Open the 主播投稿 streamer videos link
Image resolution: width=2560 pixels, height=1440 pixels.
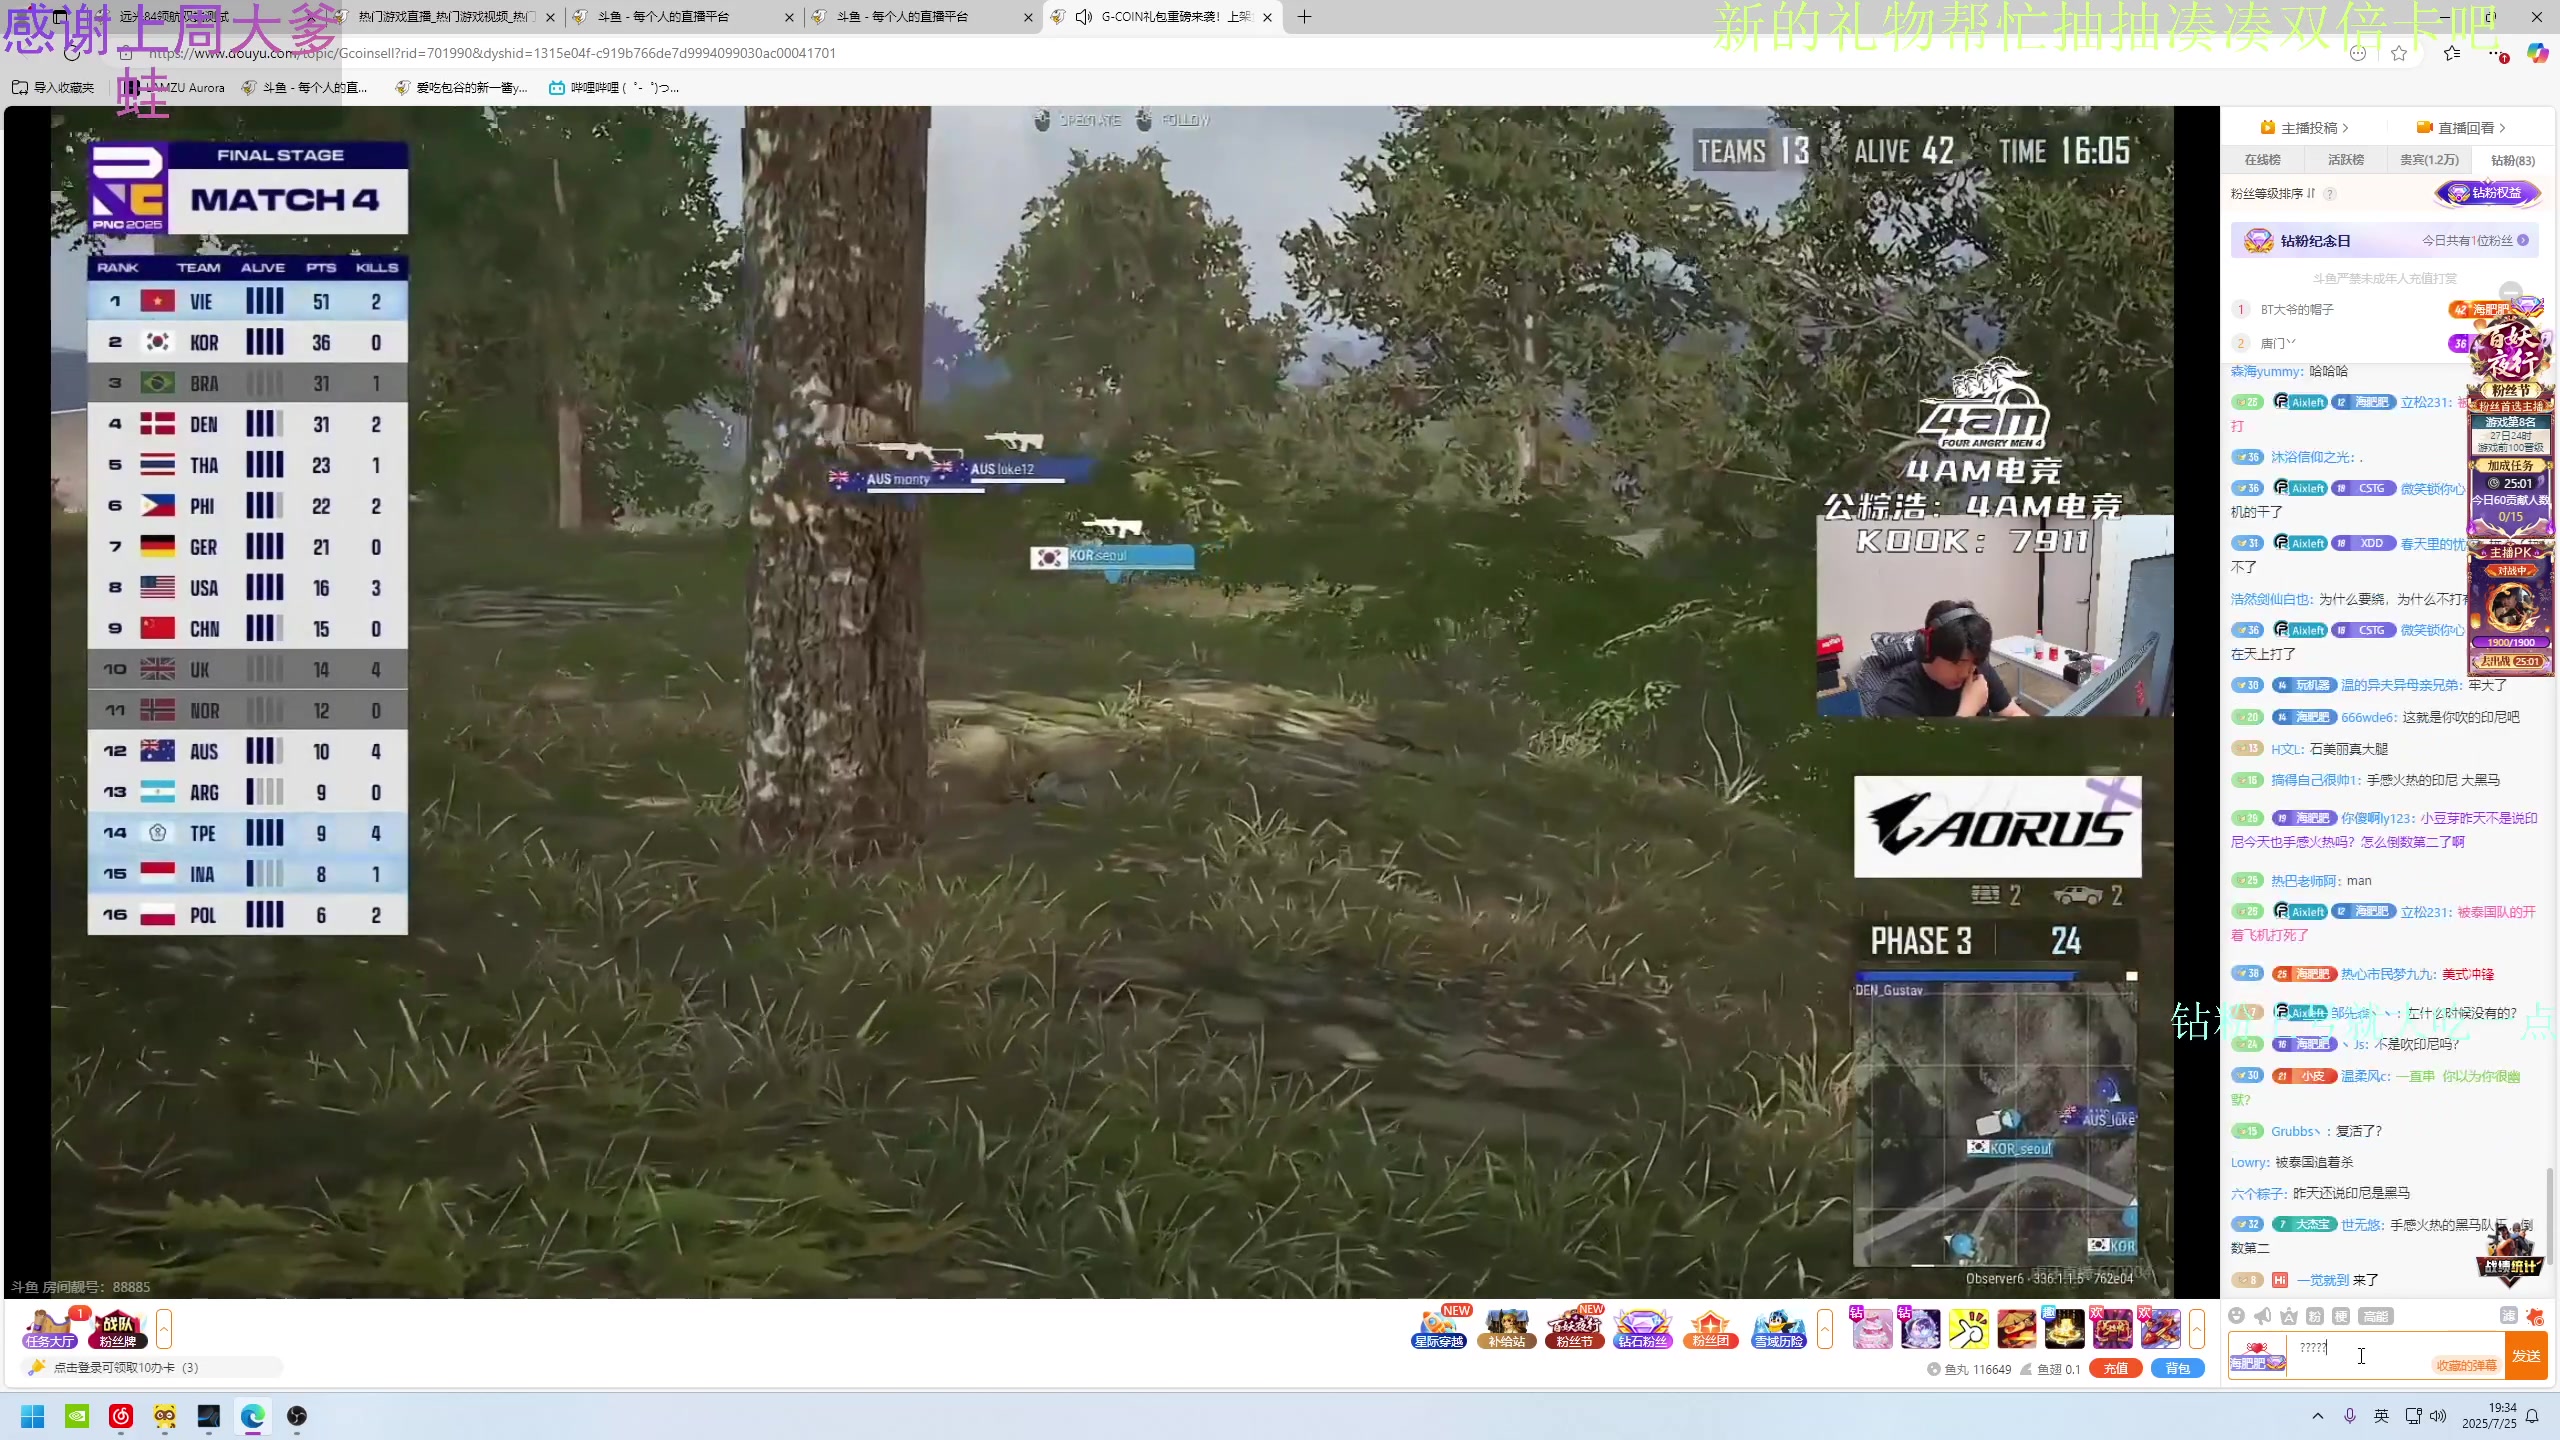click(x=2304, y=128)
